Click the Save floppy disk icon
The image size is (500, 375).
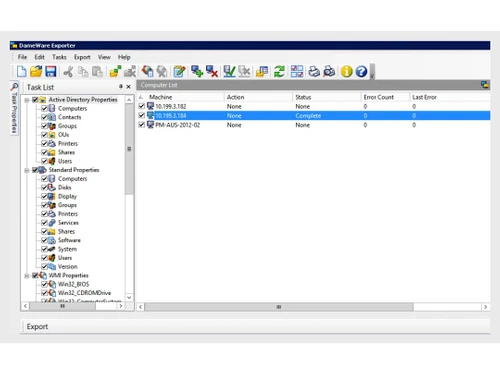[x=51, y=71]
